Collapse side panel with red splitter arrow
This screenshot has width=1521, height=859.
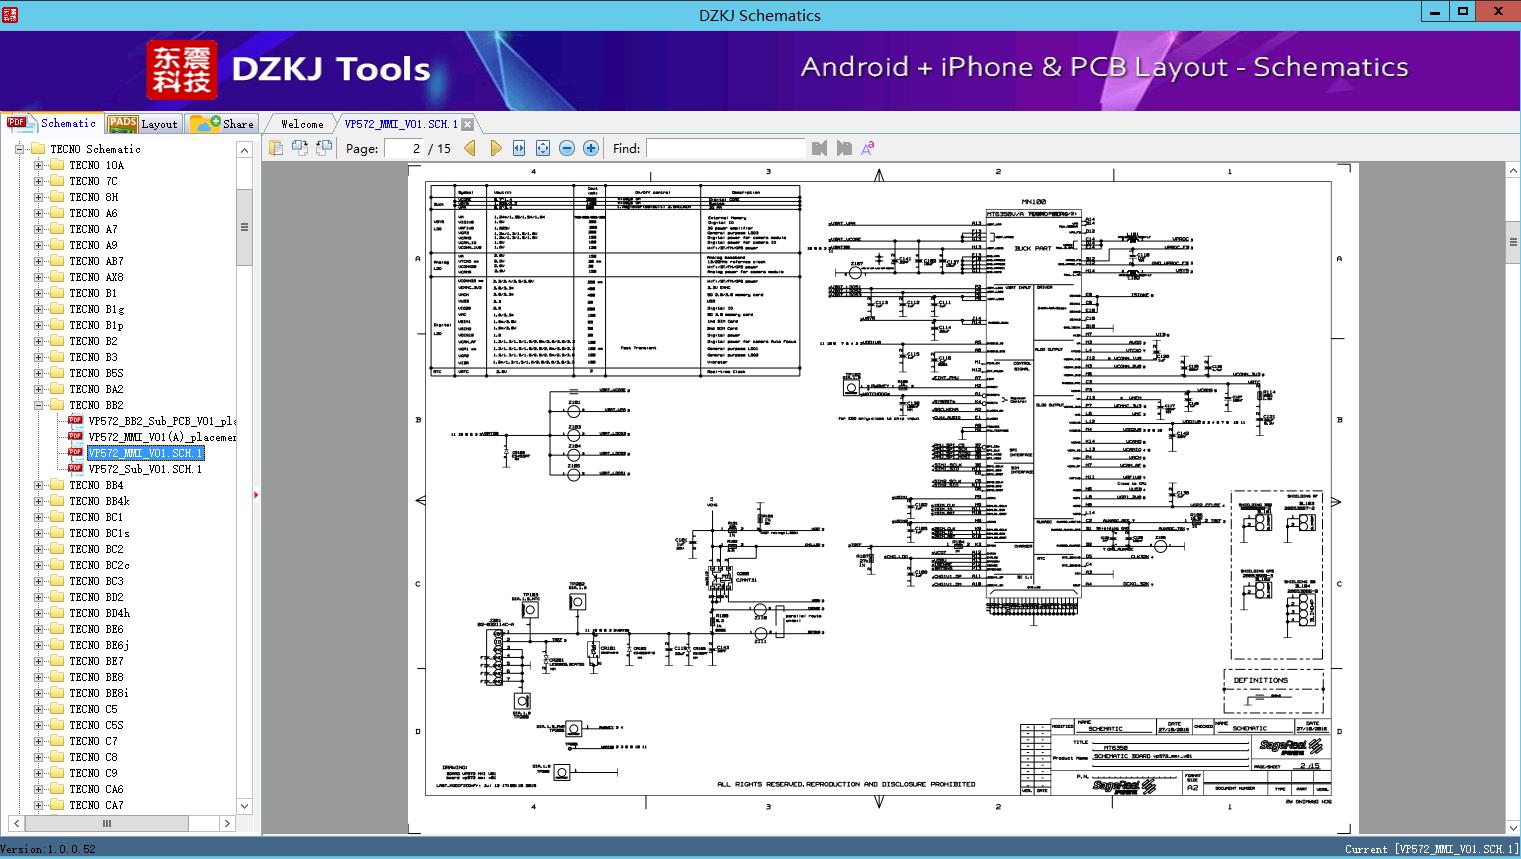[x=257, y=494]
